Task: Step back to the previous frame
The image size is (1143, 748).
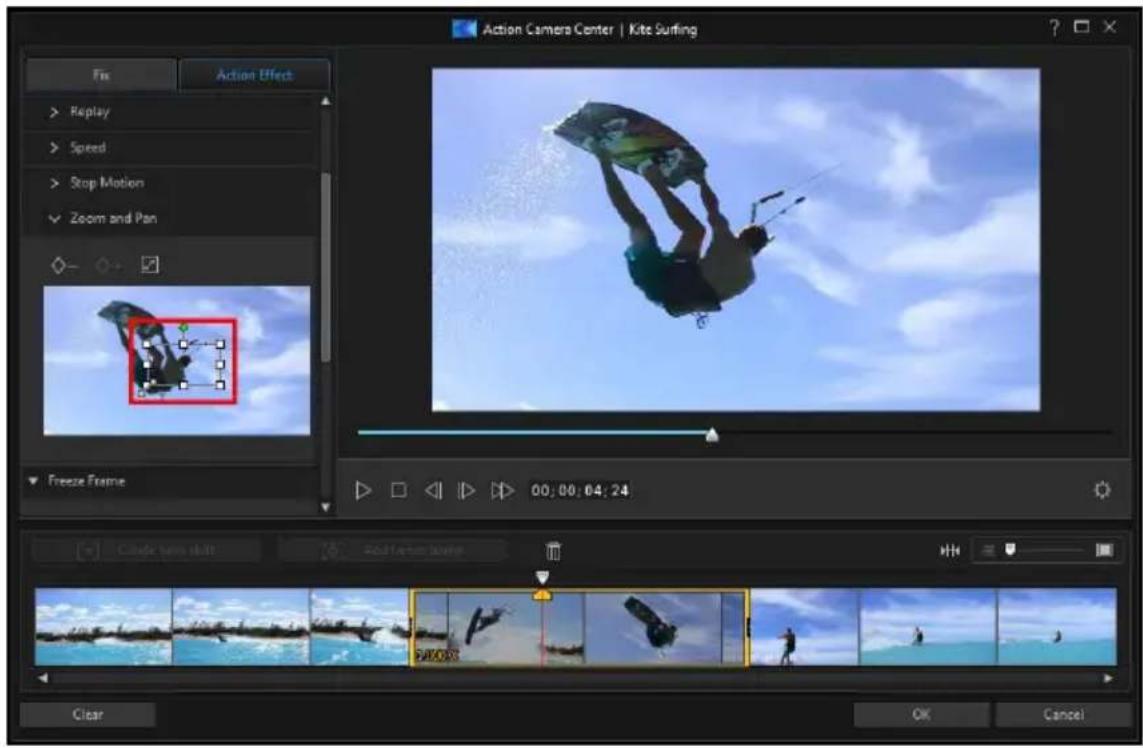Action: (x=433, y=491)
